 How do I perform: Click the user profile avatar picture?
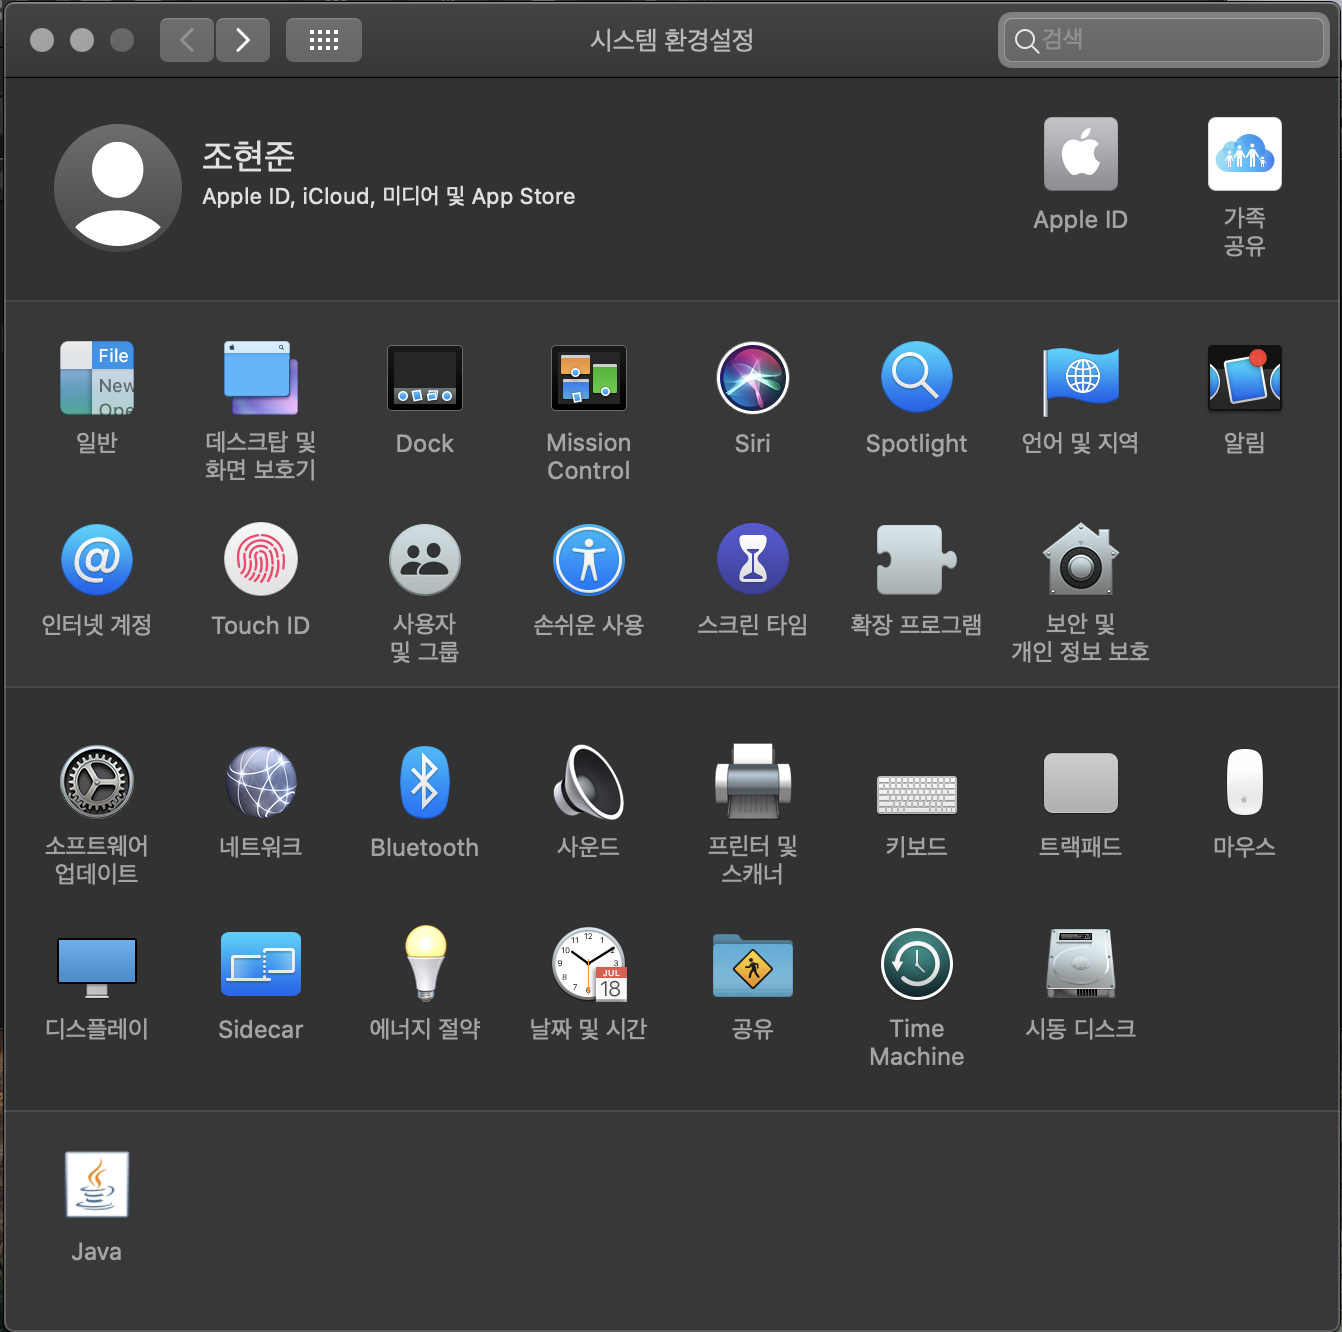point(118,188)
